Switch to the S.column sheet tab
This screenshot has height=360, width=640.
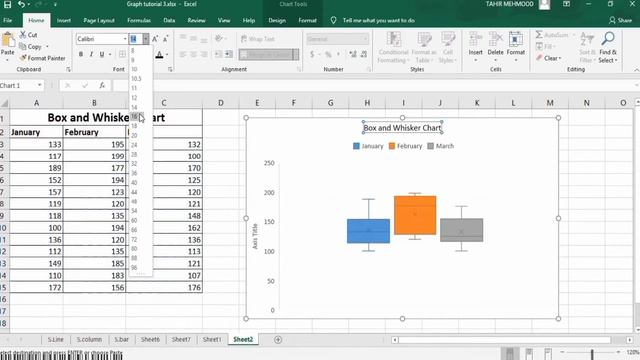click(x=89, y=340)
